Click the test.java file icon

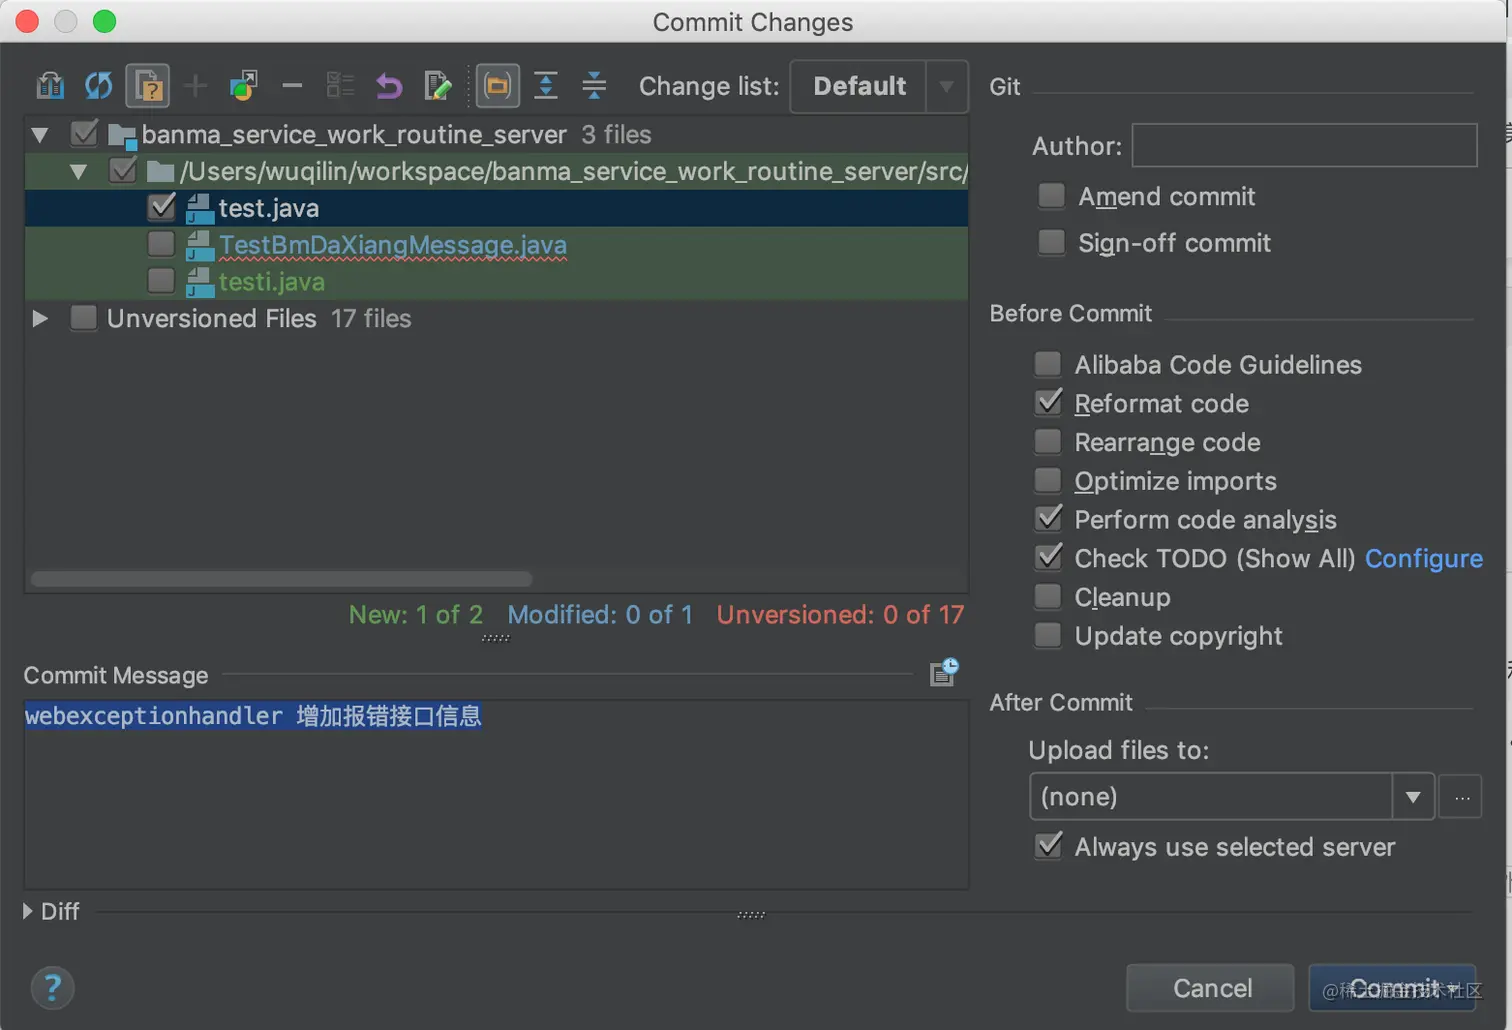[200, 208]
